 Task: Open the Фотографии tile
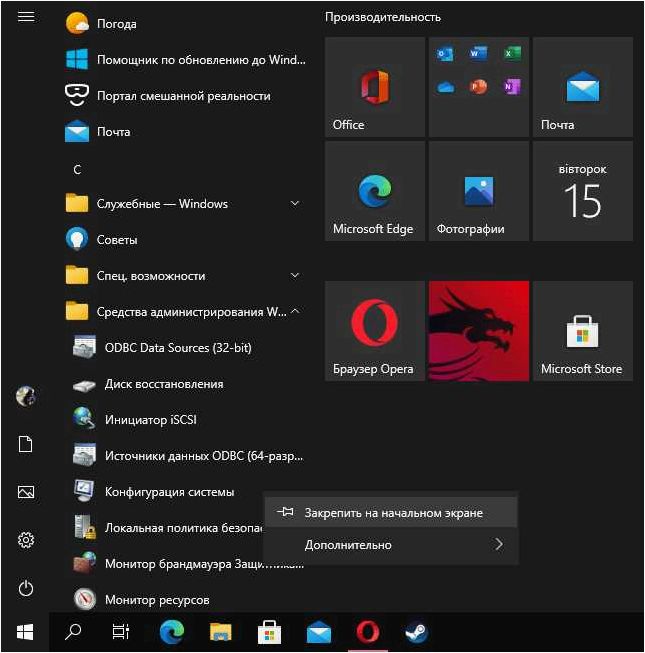tap(479, 191)
